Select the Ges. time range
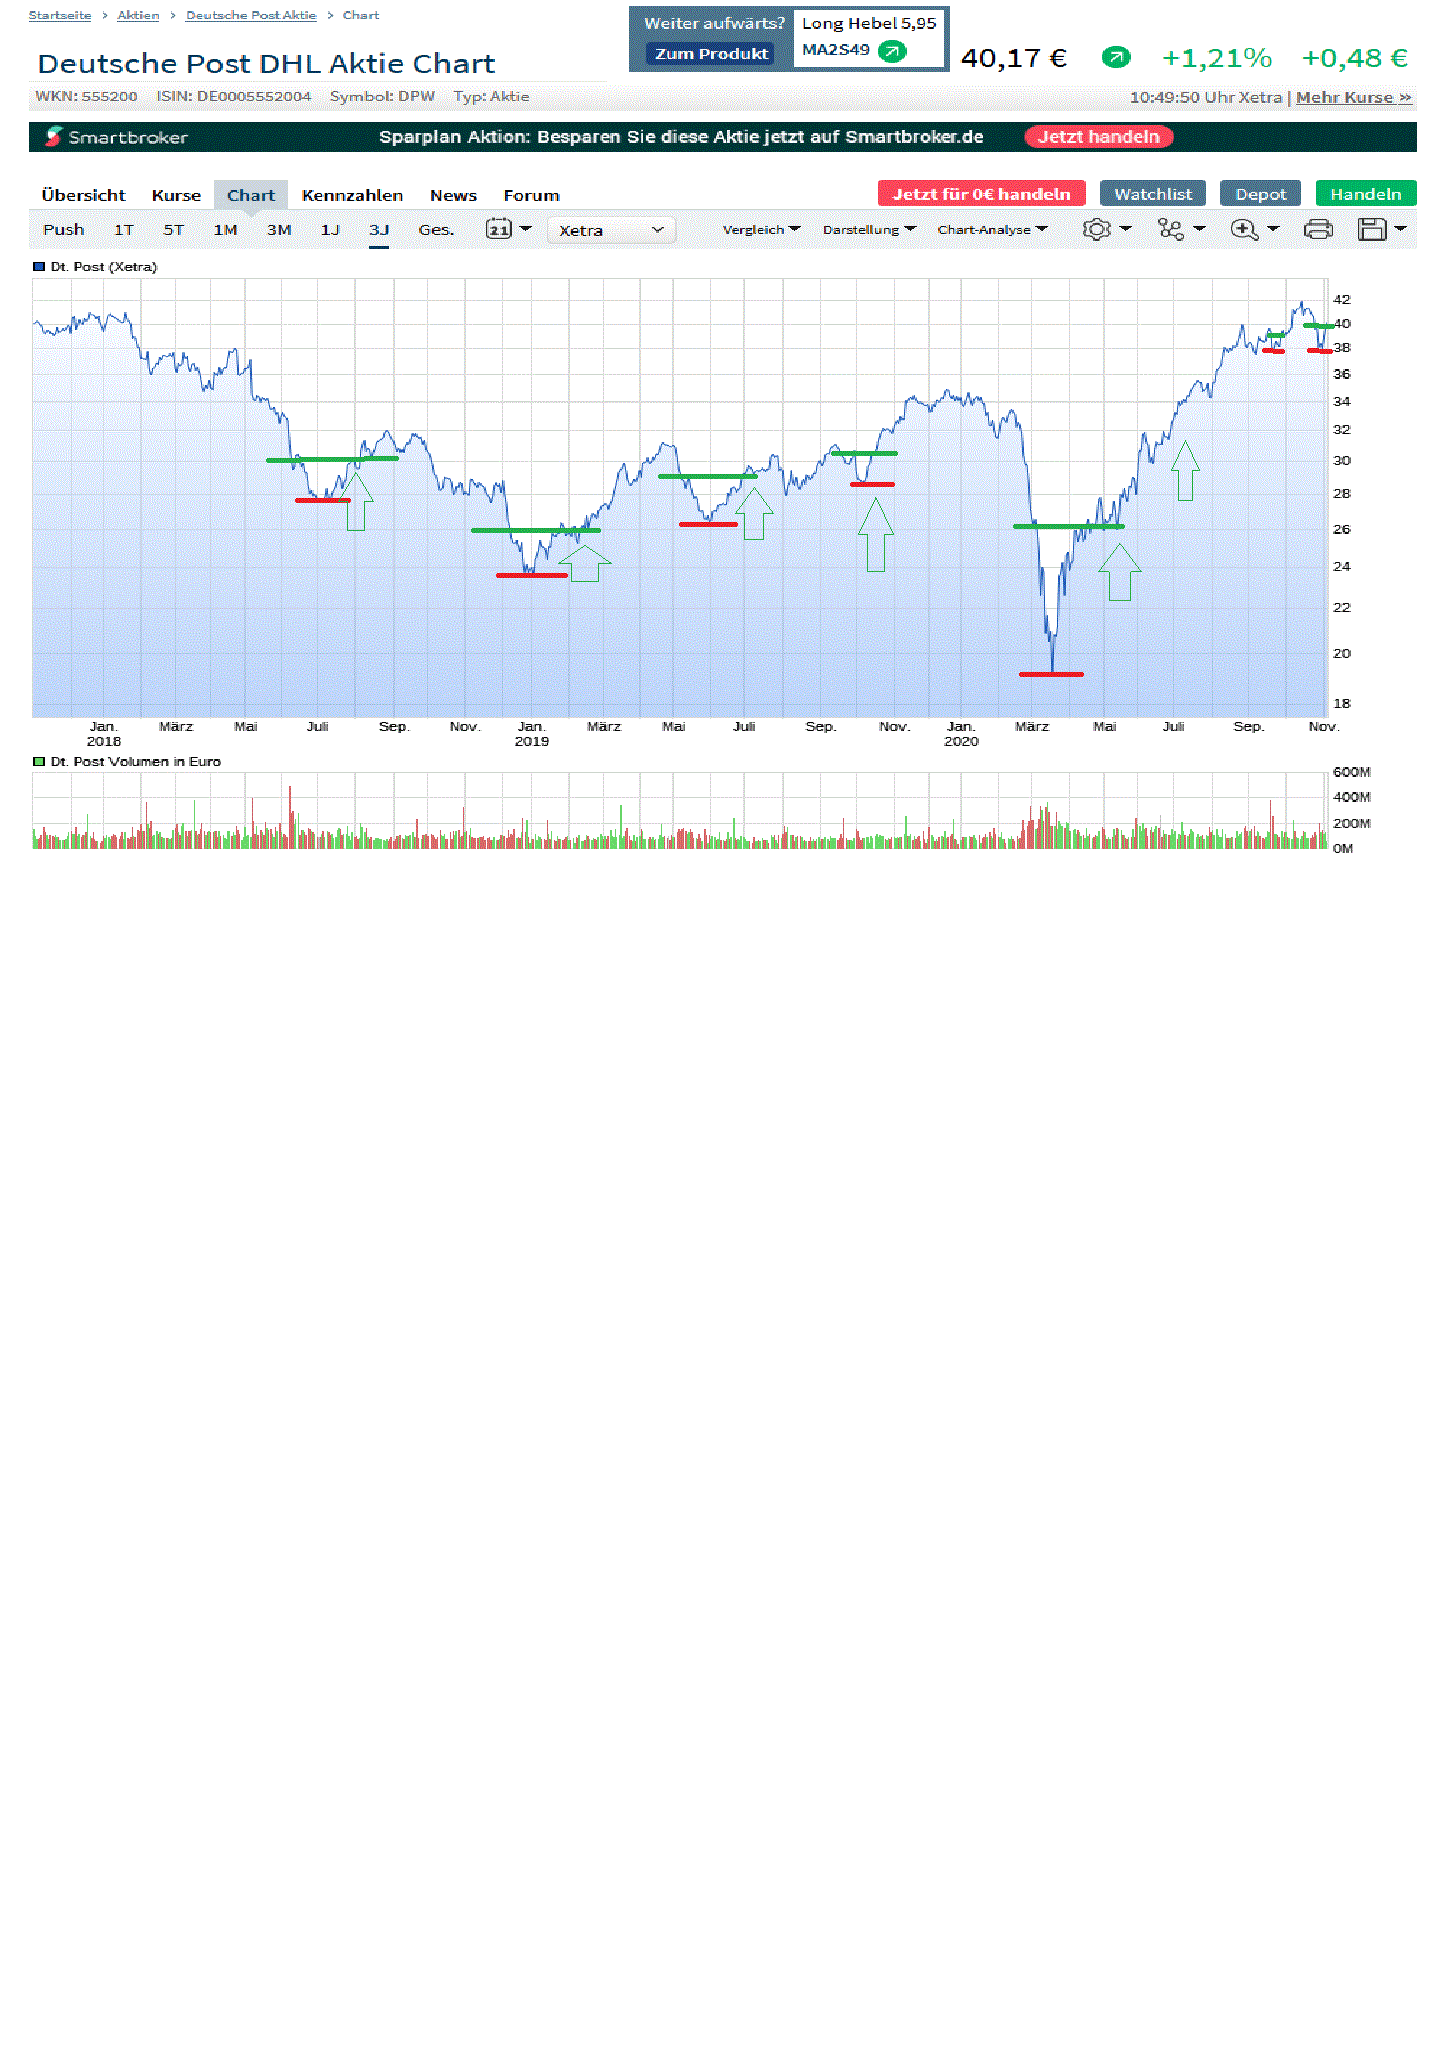The width and height of the screenshot is (1446, 2063). click(436, 229)
